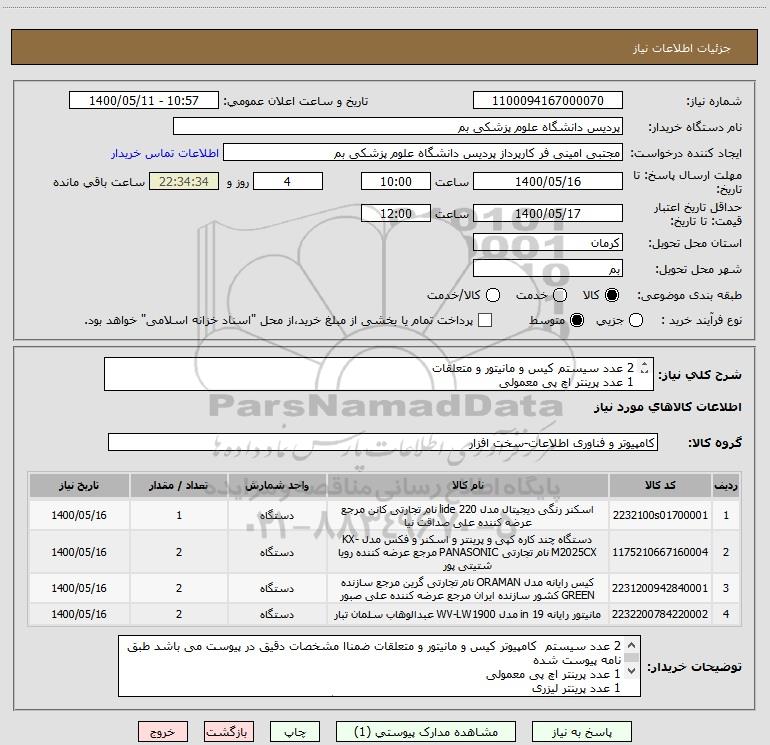The width and height of the screenshot is (770, 745).
Task: Click the شرح کلی نیاز text area
Action: (x=379, y=375)
